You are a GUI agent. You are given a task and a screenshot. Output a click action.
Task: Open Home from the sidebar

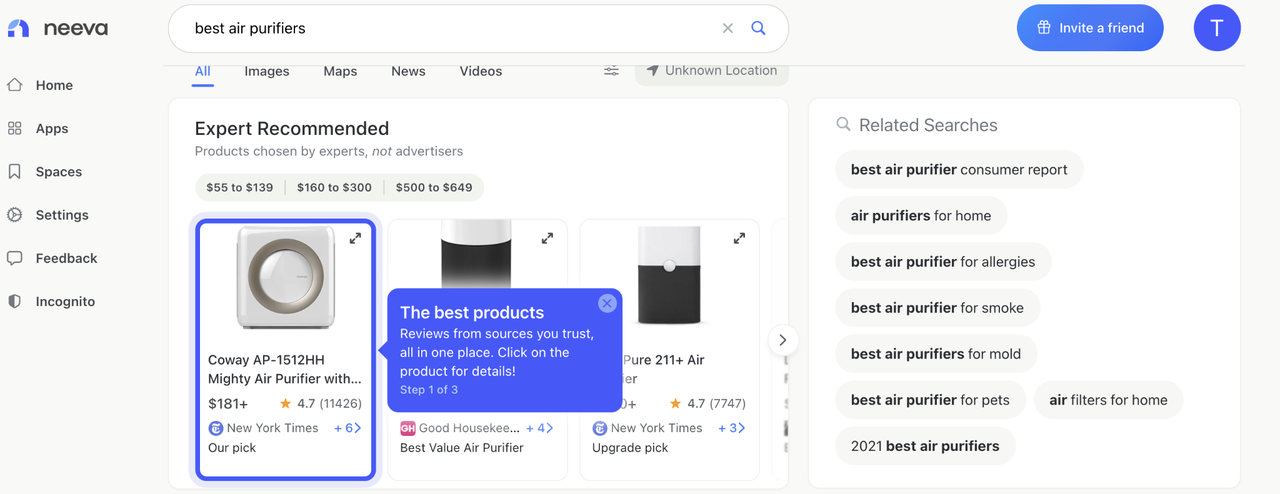point(40,85)
